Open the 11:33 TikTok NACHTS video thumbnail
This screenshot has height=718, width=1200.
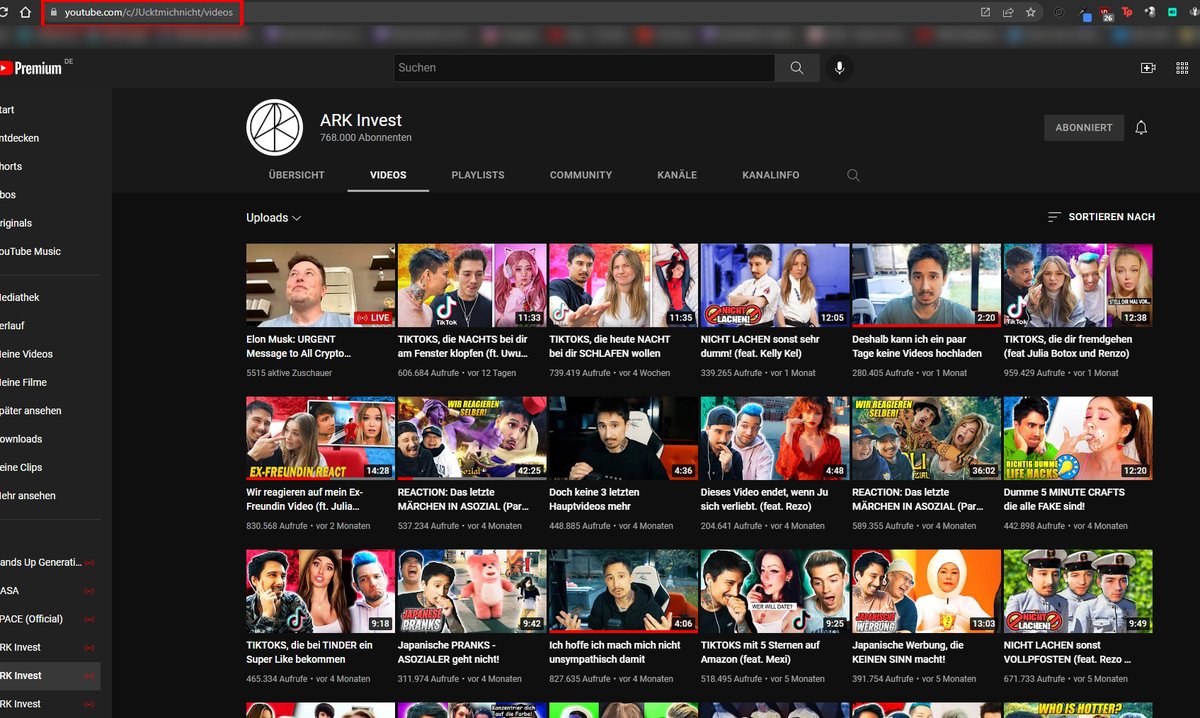472,285
